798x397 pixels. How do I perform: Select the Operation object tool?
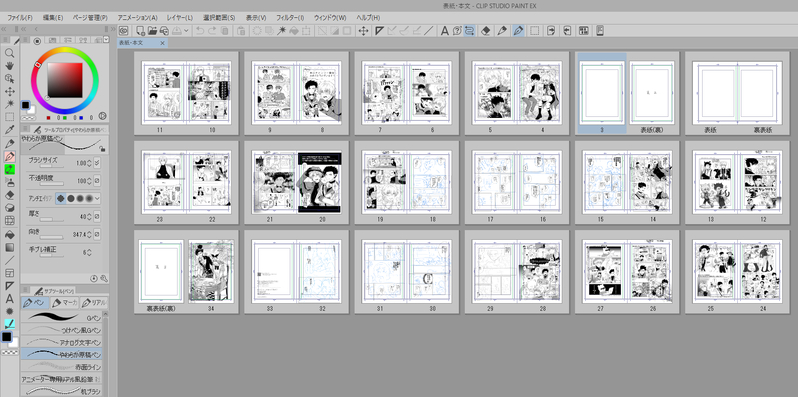9,78
